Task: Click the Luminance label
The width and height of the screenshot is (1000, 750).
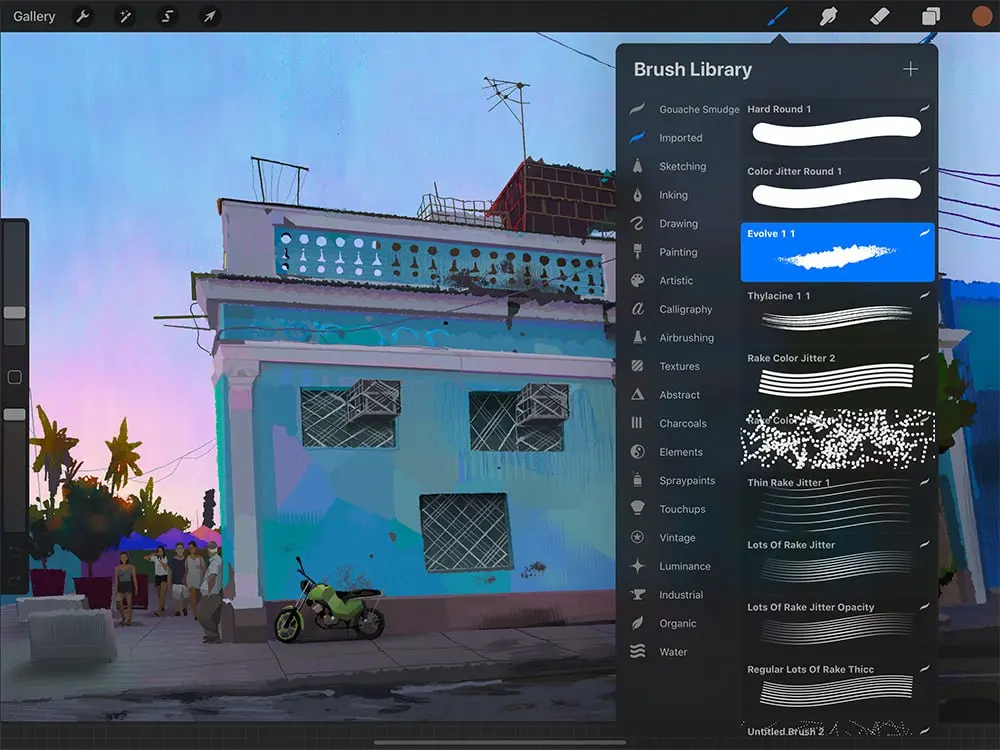Action: 685,566
